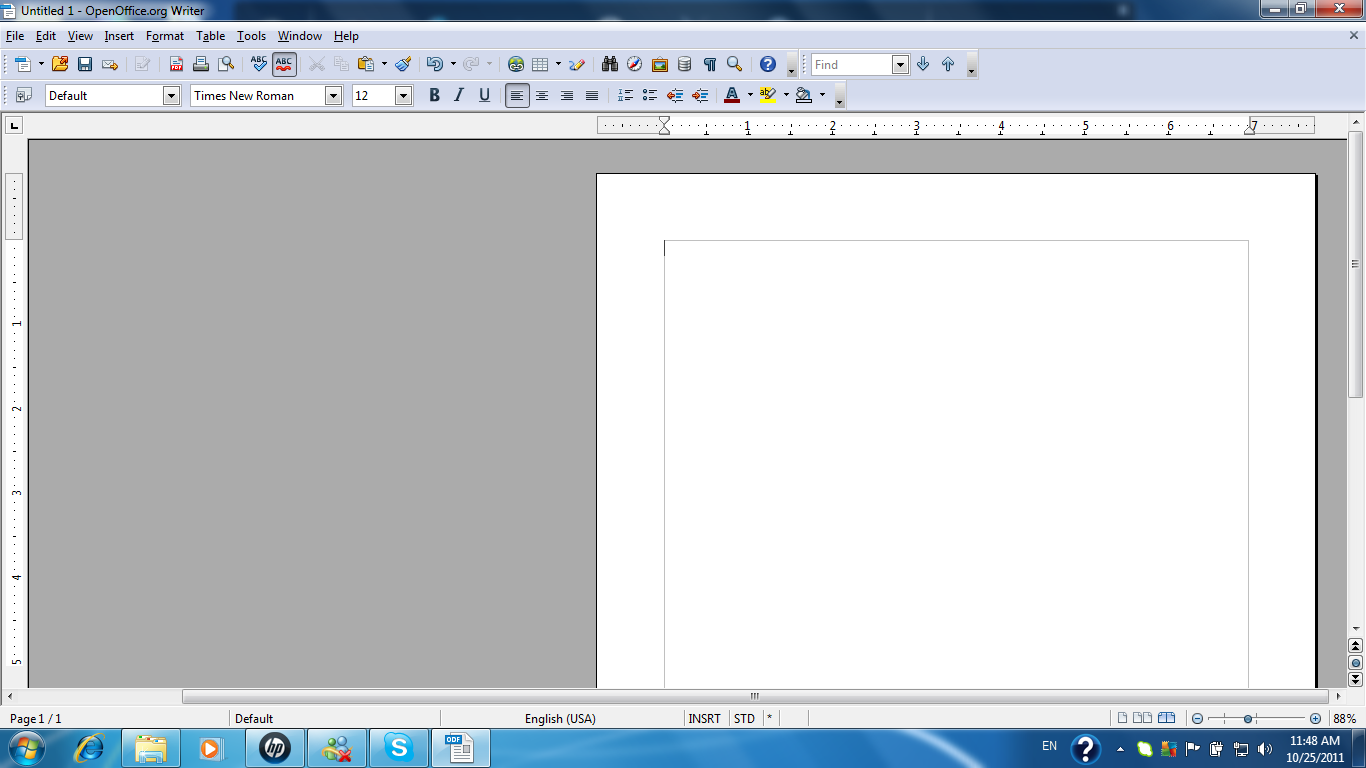Open Data Sources icon
1366x768 pixels.
(x=684, y=64)
